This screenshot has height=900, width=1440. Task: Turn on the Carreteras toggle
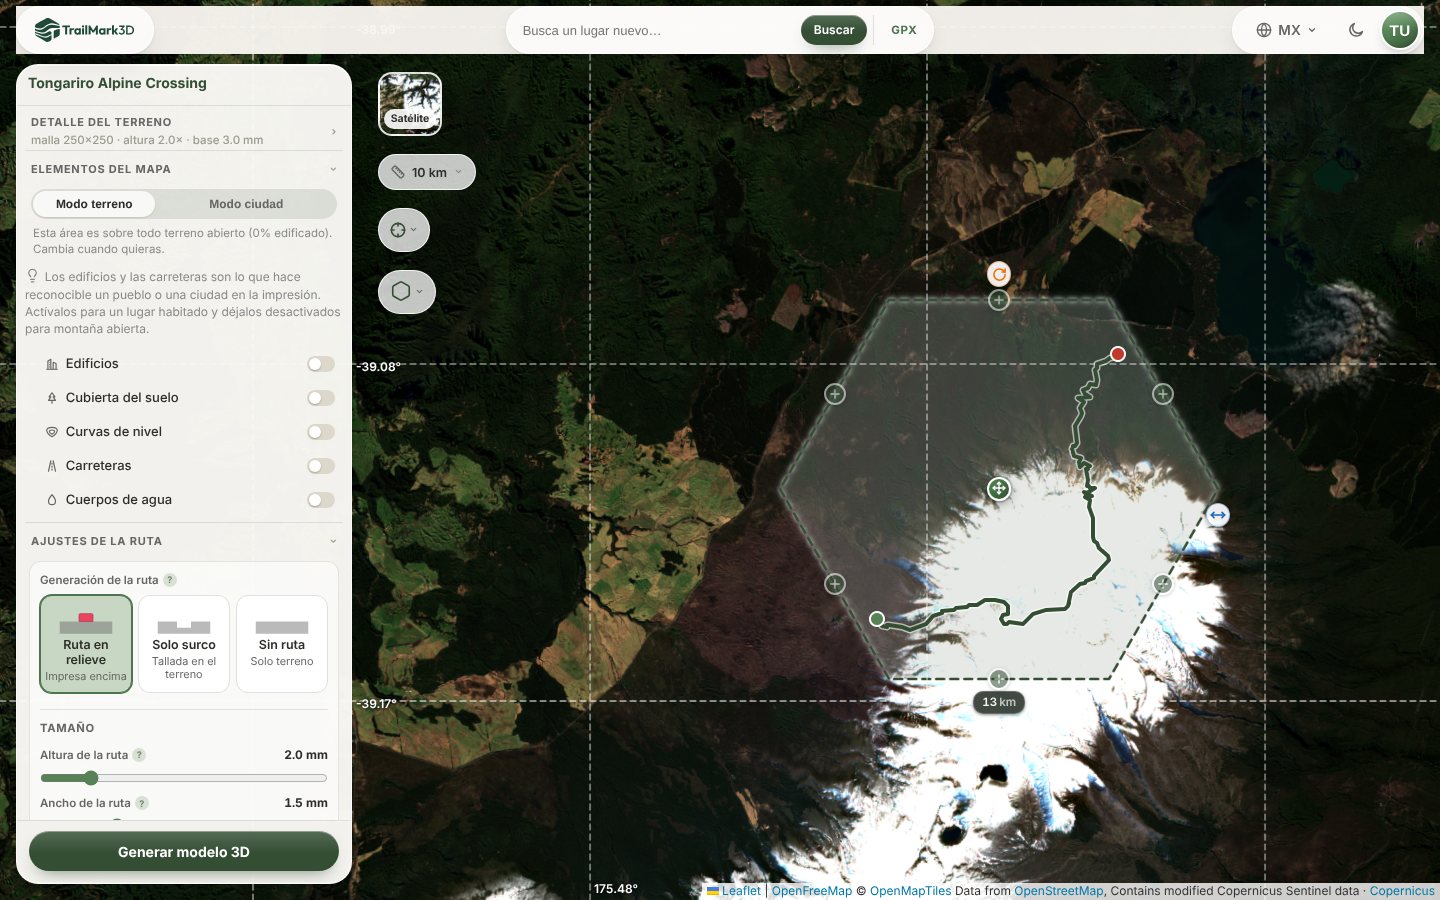tap(321, 466)
